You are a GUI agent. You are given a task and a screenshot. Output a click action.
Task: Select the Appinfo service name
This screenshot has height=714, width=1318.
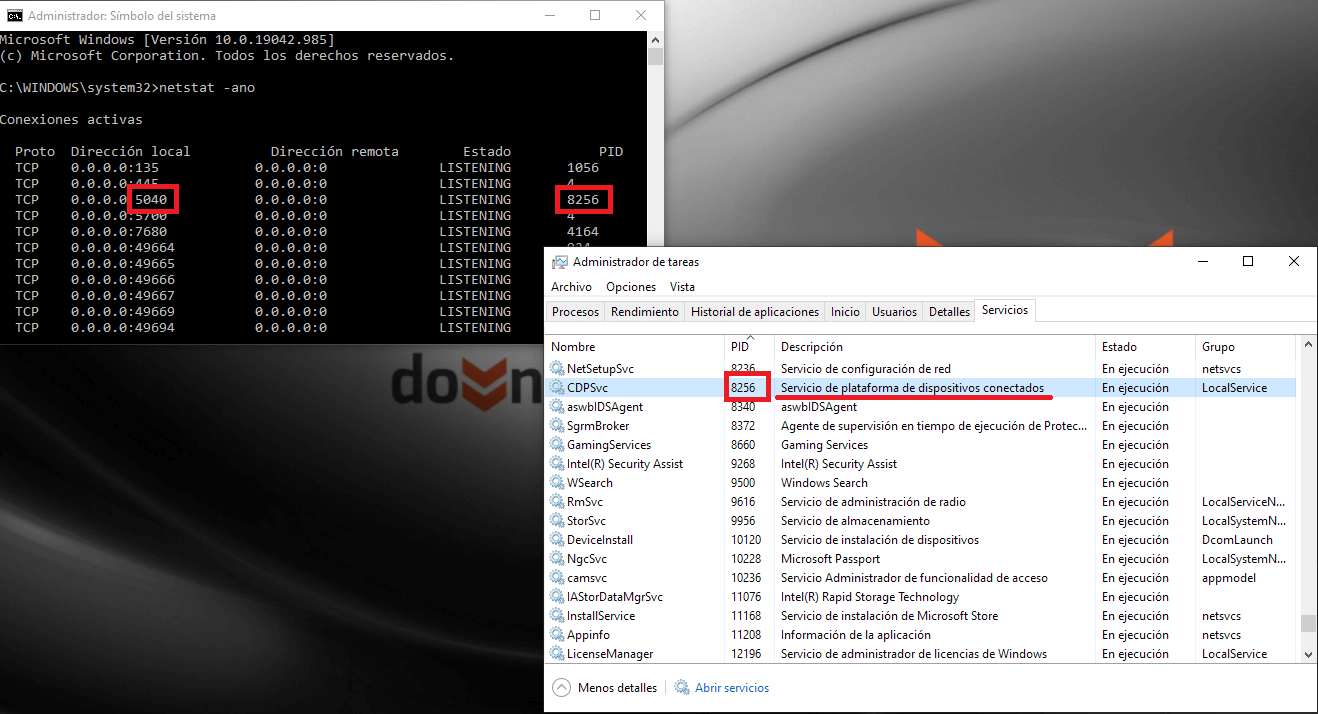click(x=588, y=635)
